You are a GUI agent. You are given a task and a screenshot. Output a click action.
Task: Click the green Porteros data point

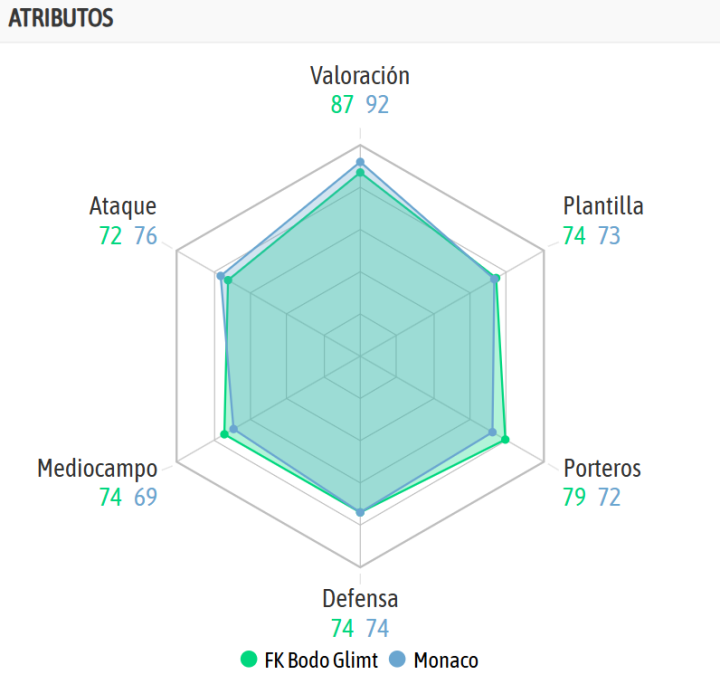pyautogui.click(x=505, y=440)
